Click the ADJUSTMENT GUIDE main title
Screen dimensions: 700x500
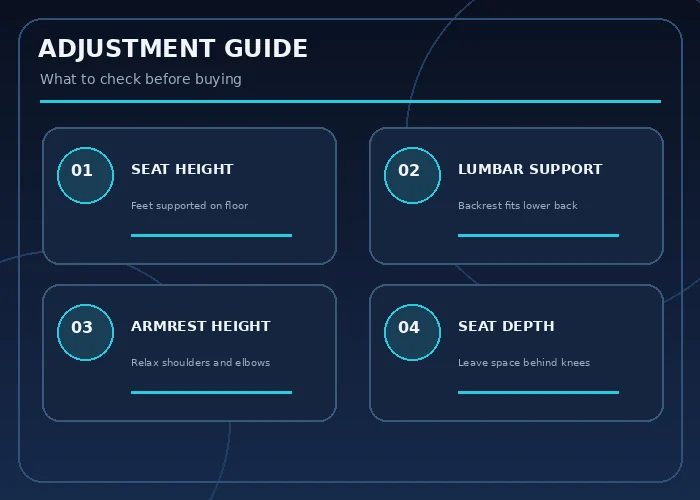[173, 49]
